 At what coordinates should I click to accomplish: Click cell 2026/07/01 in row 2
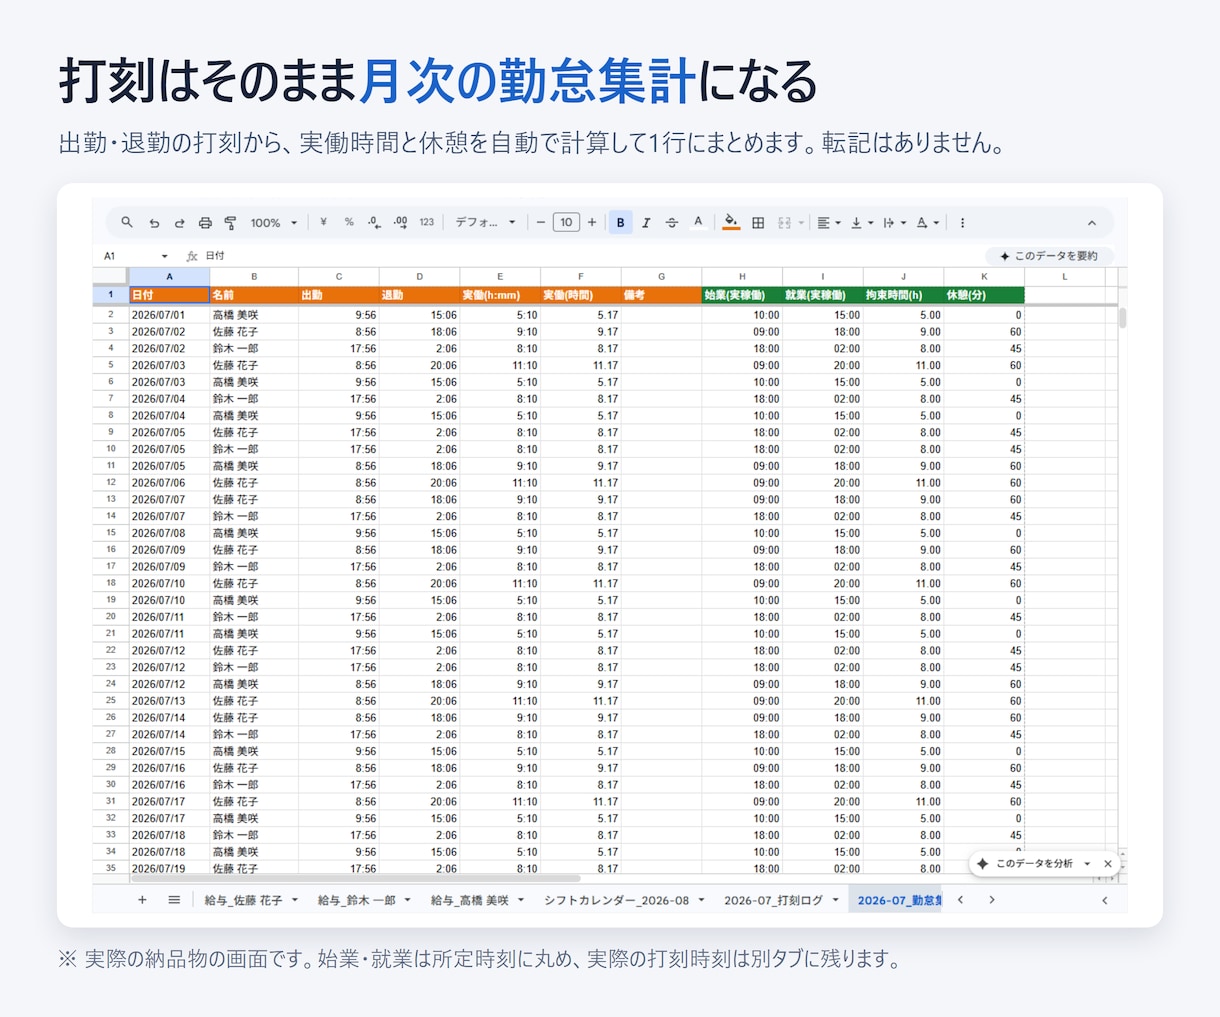[169, 315]
